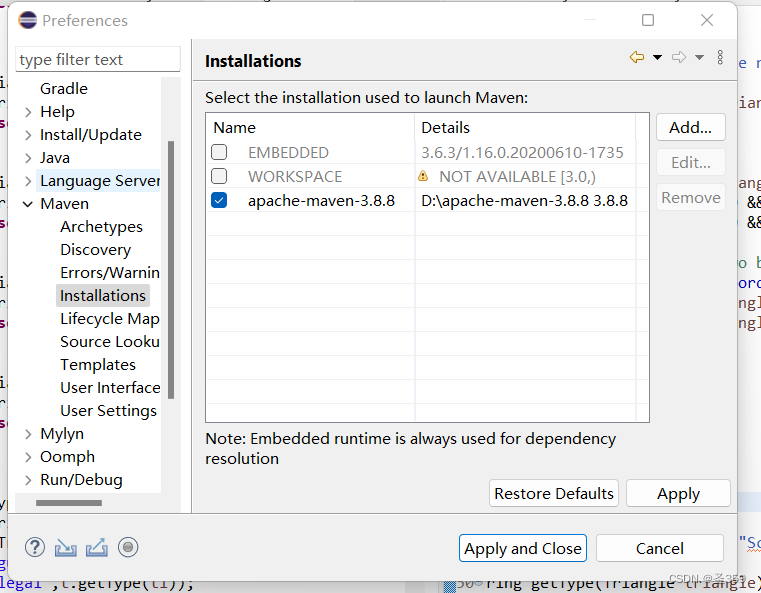Click the D:\apache-maven-3.8.8 3.8.8 details cell
The image size is (761, 593).
[525, 200]
